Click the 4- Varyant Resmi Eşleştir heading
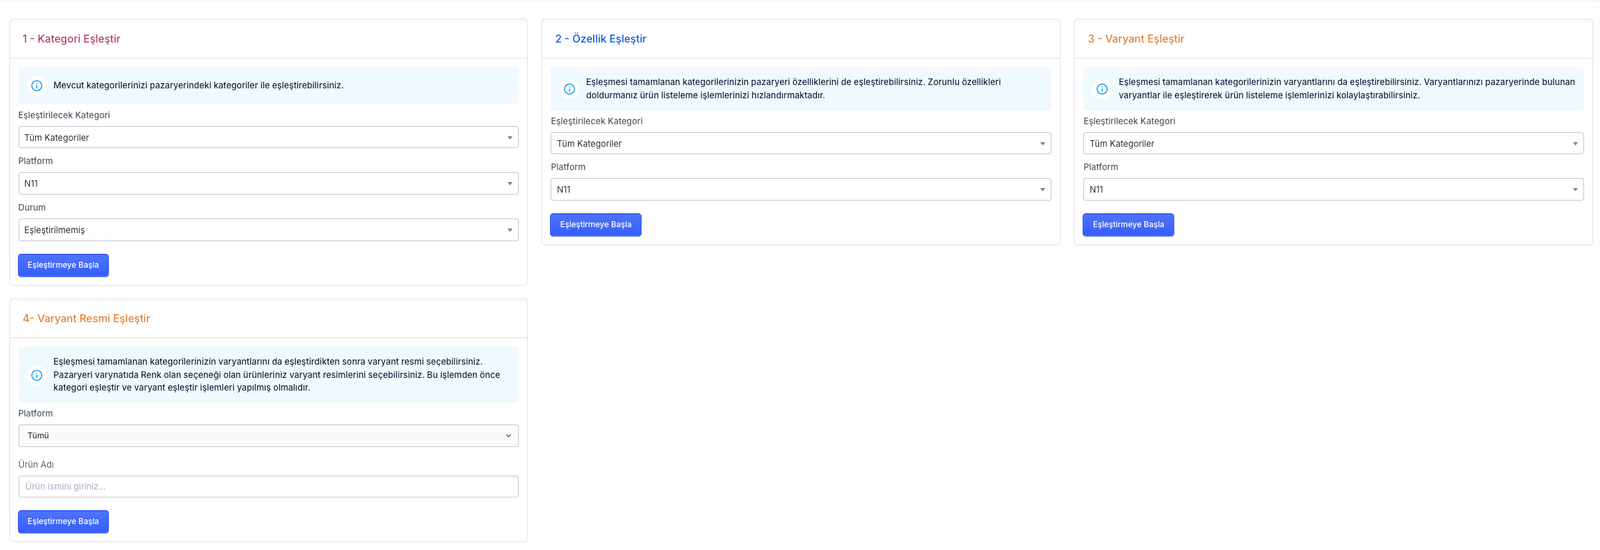 coord(86,319)
